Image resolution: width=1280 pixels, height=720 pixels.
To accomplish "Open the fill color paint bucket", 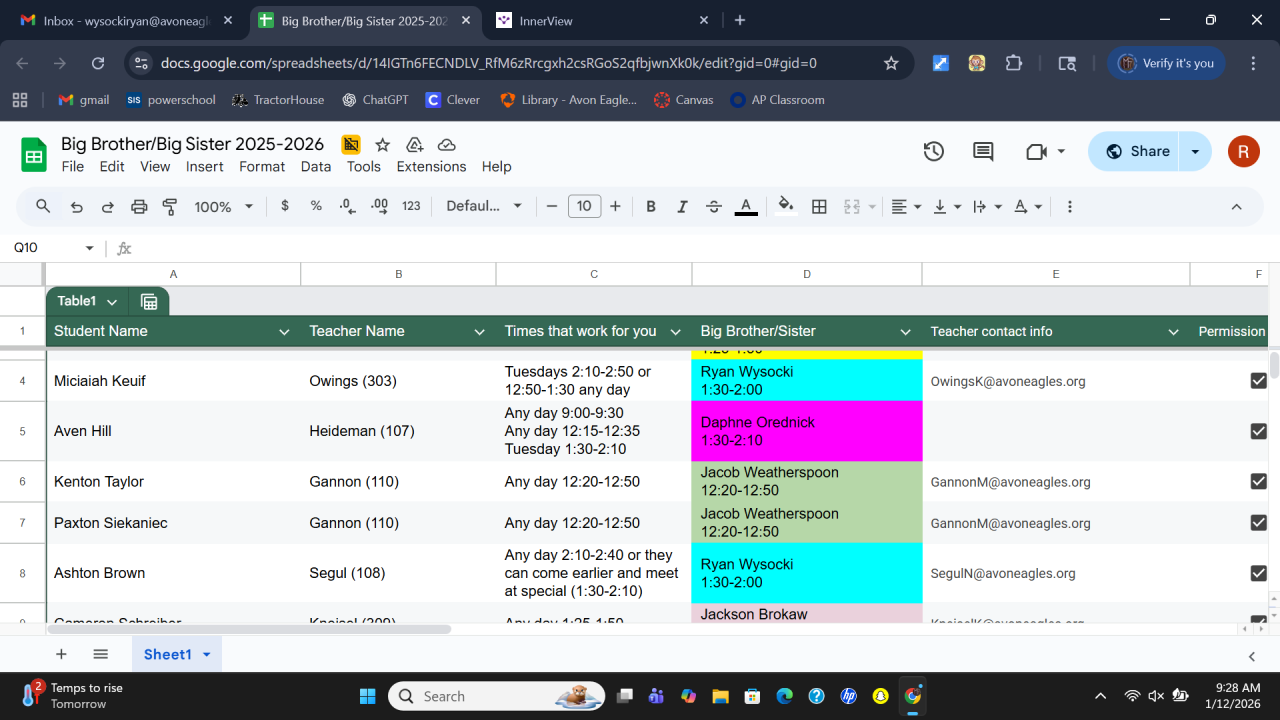I will (786, 207).
